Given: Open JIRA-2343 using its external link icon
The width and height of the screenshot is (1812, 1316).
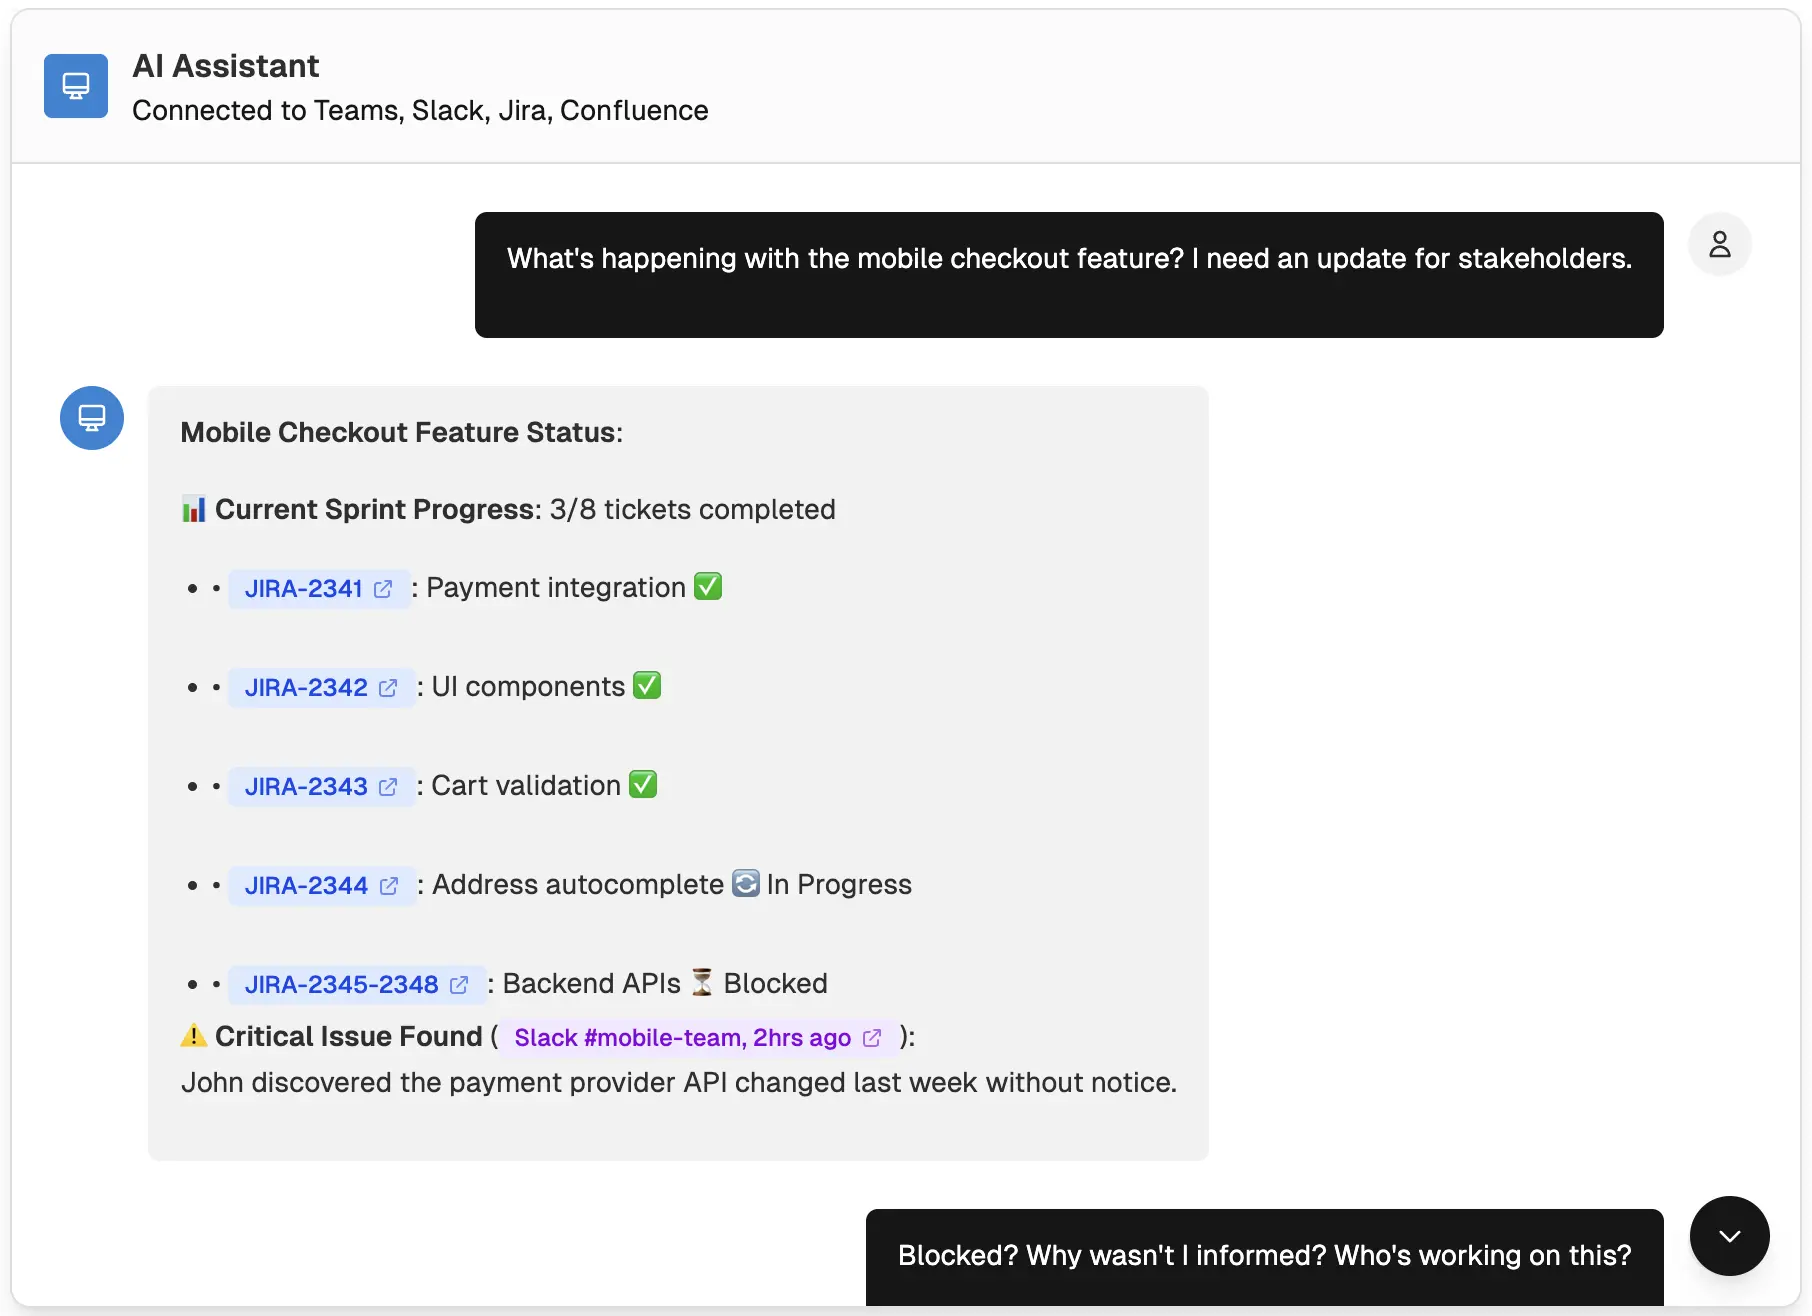Looking at the screenshot, I should point(389,787).
